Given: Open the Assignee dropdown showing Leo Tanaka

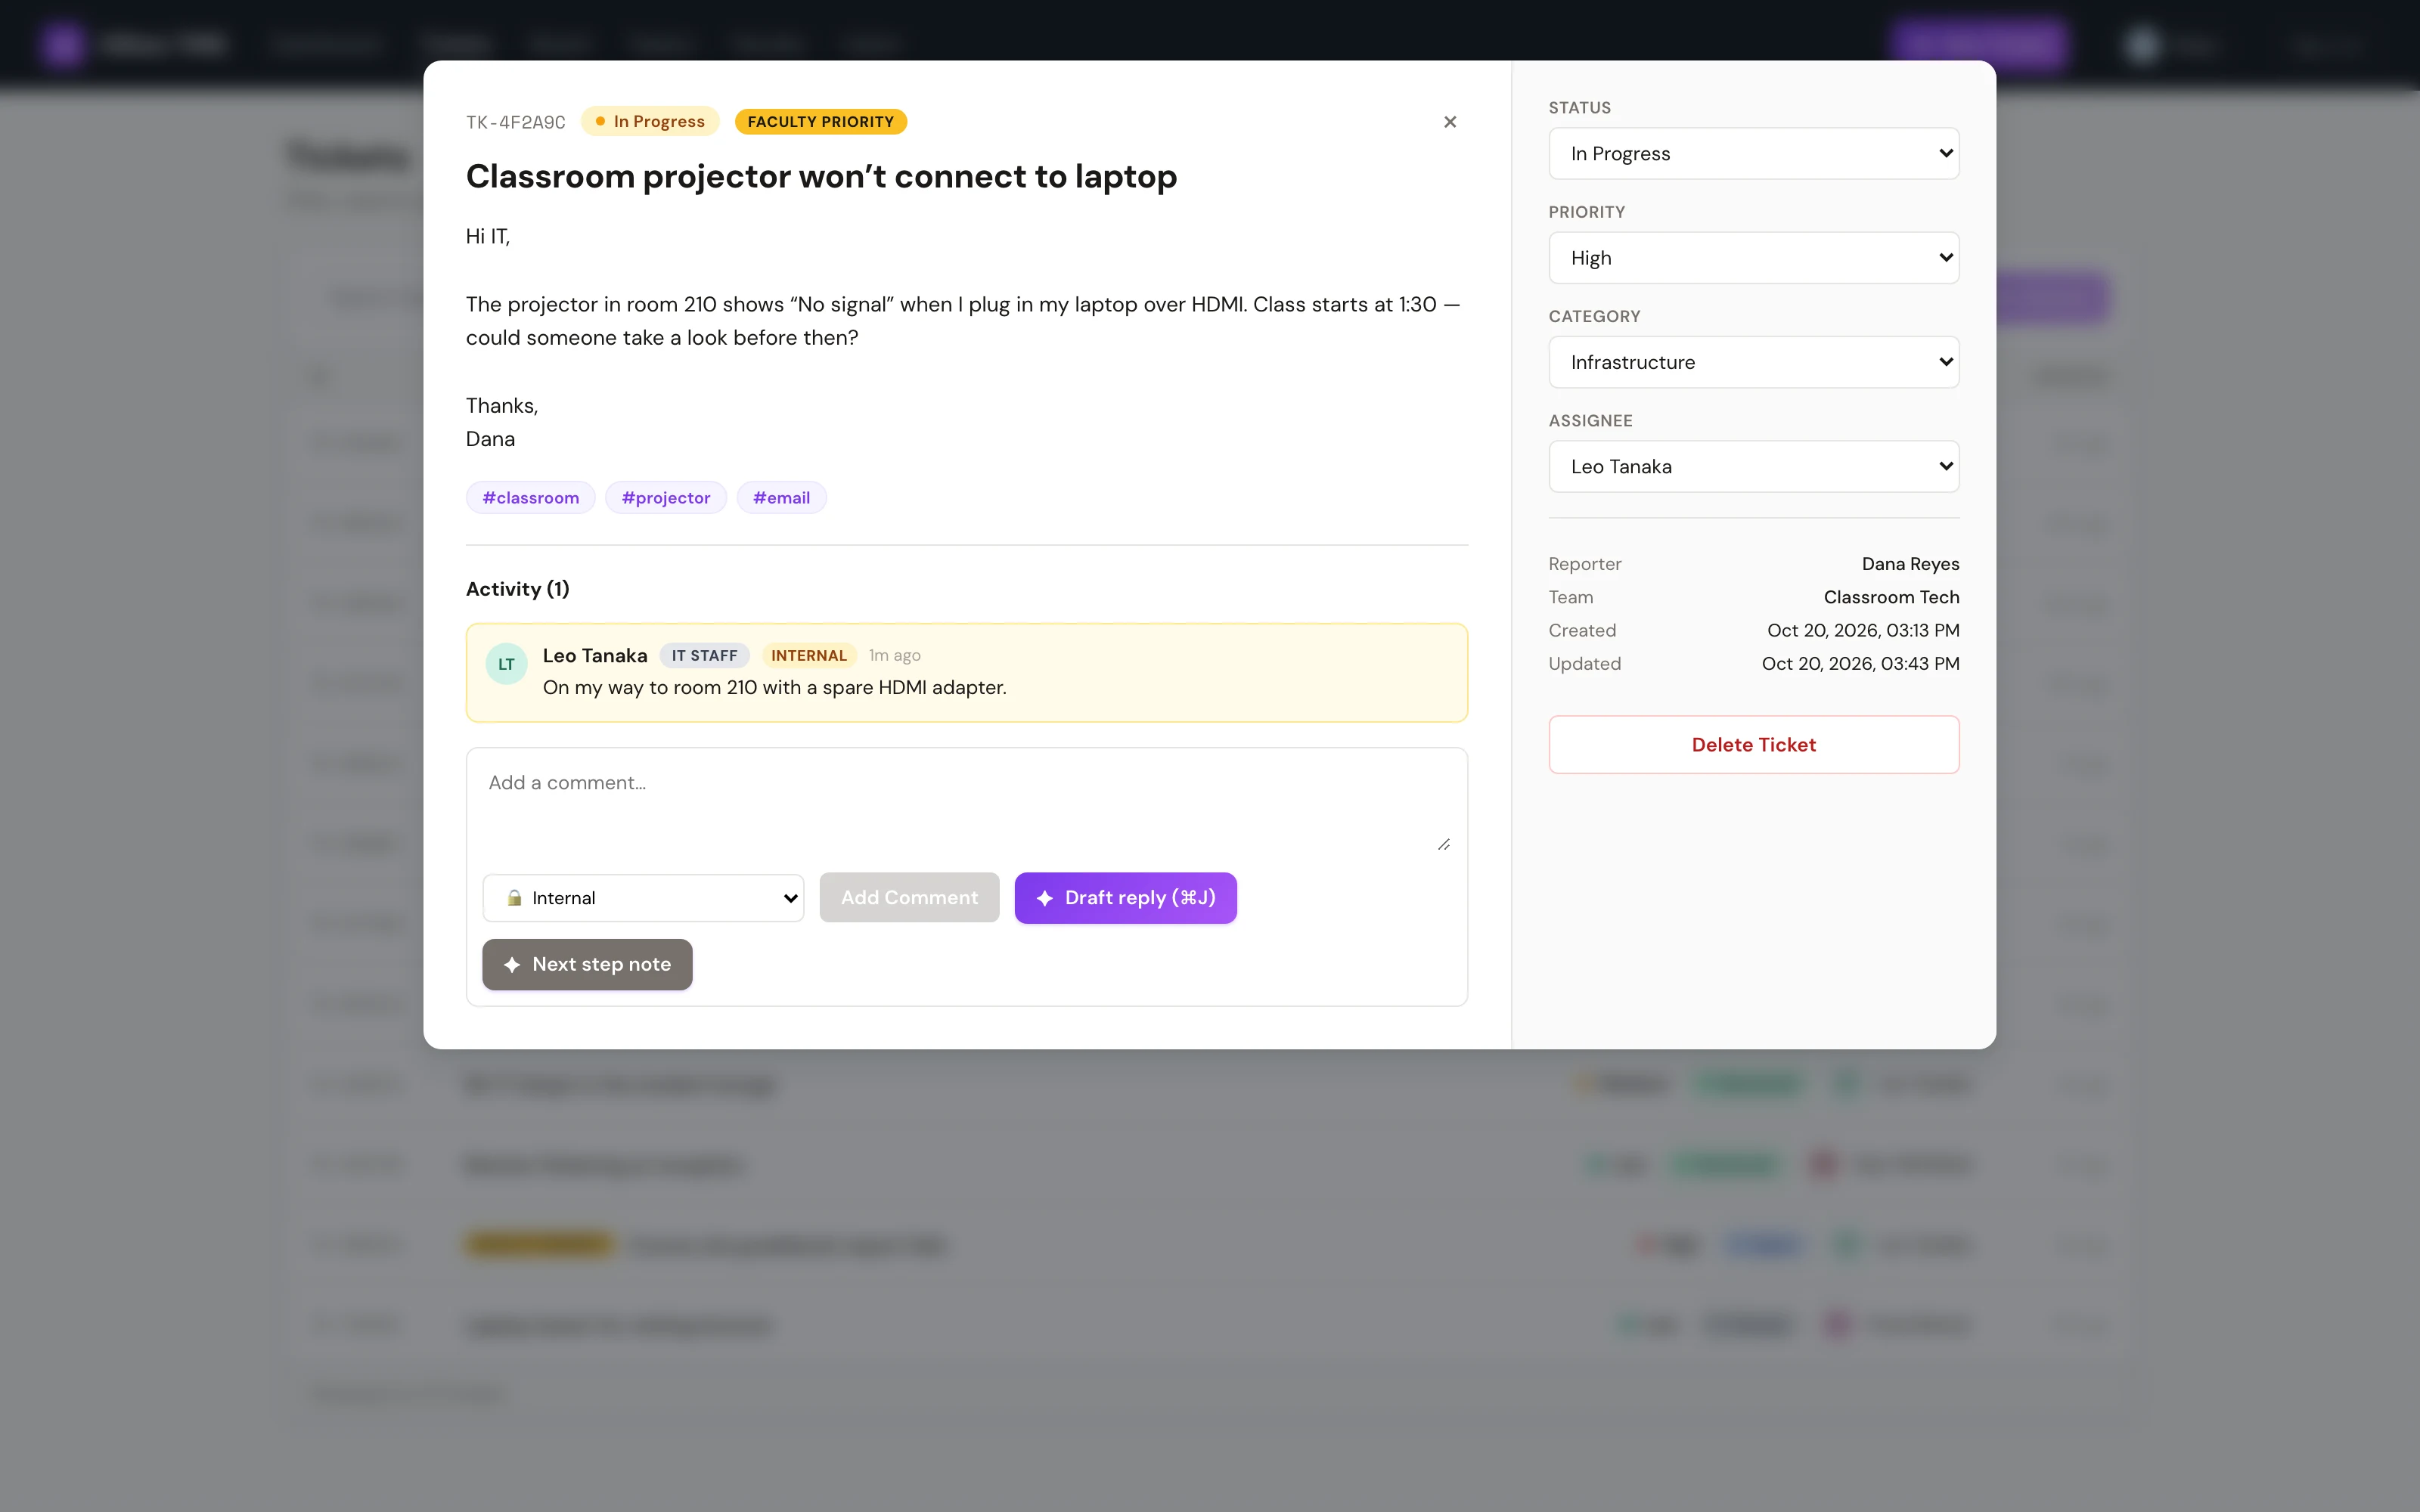Looking at the screenshot, I should coord(1753,466).
